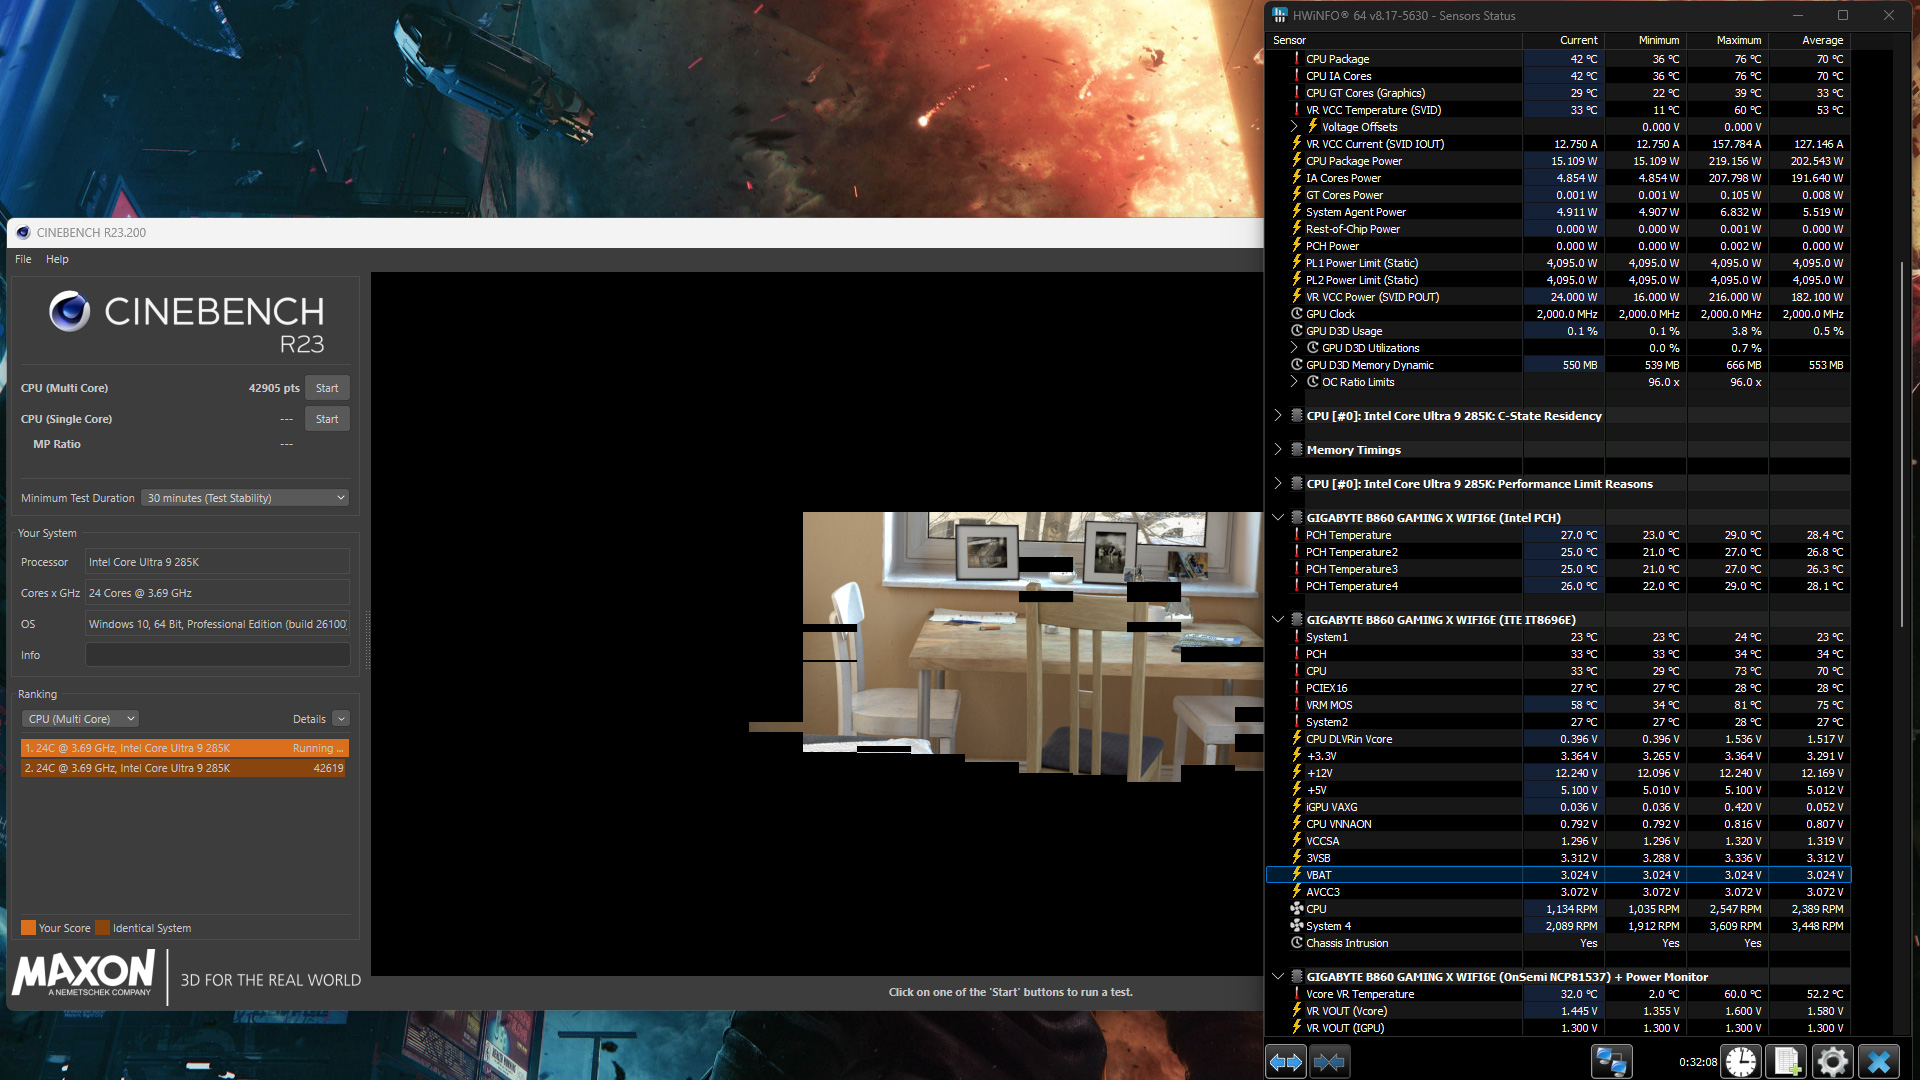Select the PL1 Power Limit (Static) row
Image resolution: width=1920 pixels, height=1080 pixels.
[x=1558, y=263]
